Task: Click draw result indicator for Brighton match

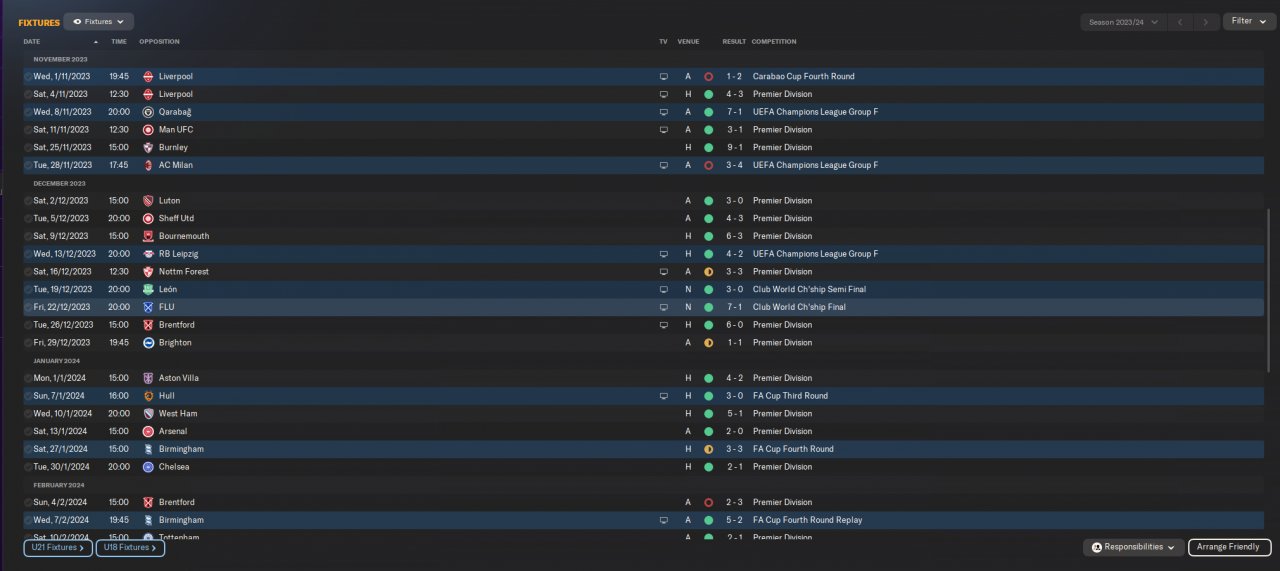Action: click(708, 343)
